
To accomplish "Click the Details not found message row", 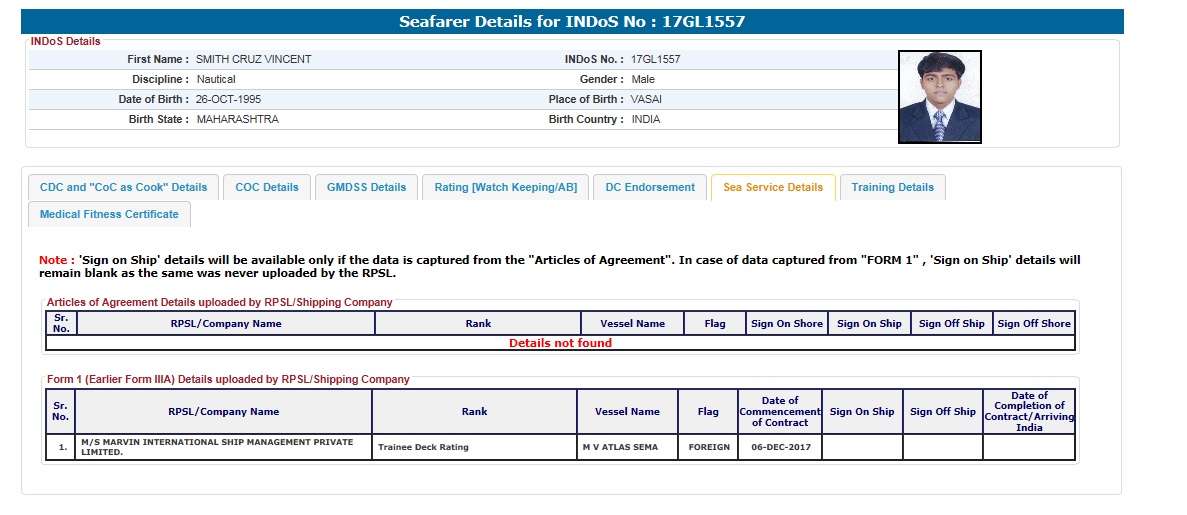I will [x=560, y=343].
